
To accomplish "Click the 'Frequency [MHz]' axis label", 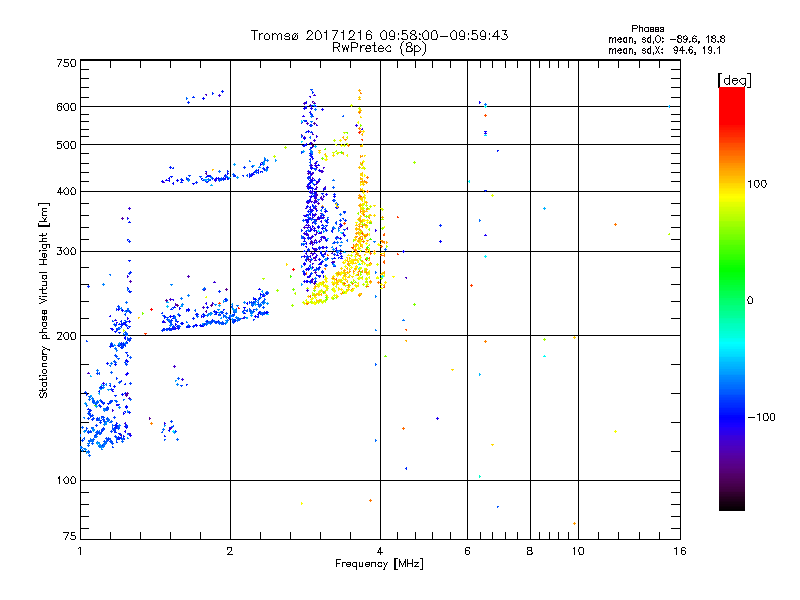I will coord(379,564).
